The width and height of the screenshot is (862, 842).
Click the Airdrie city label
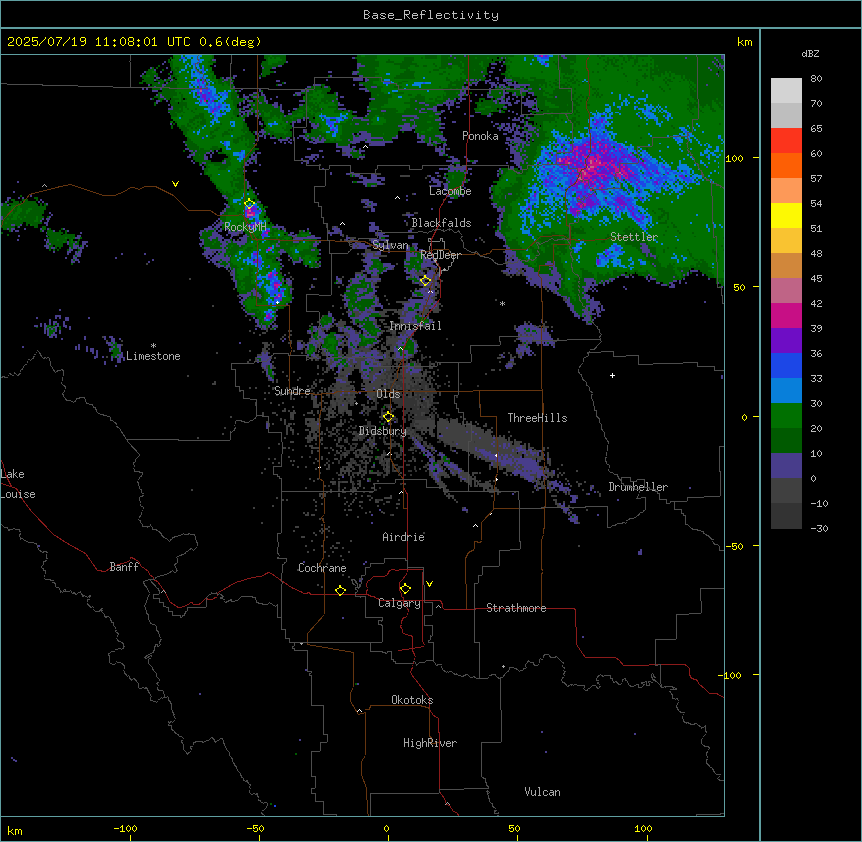coord(403,537)
